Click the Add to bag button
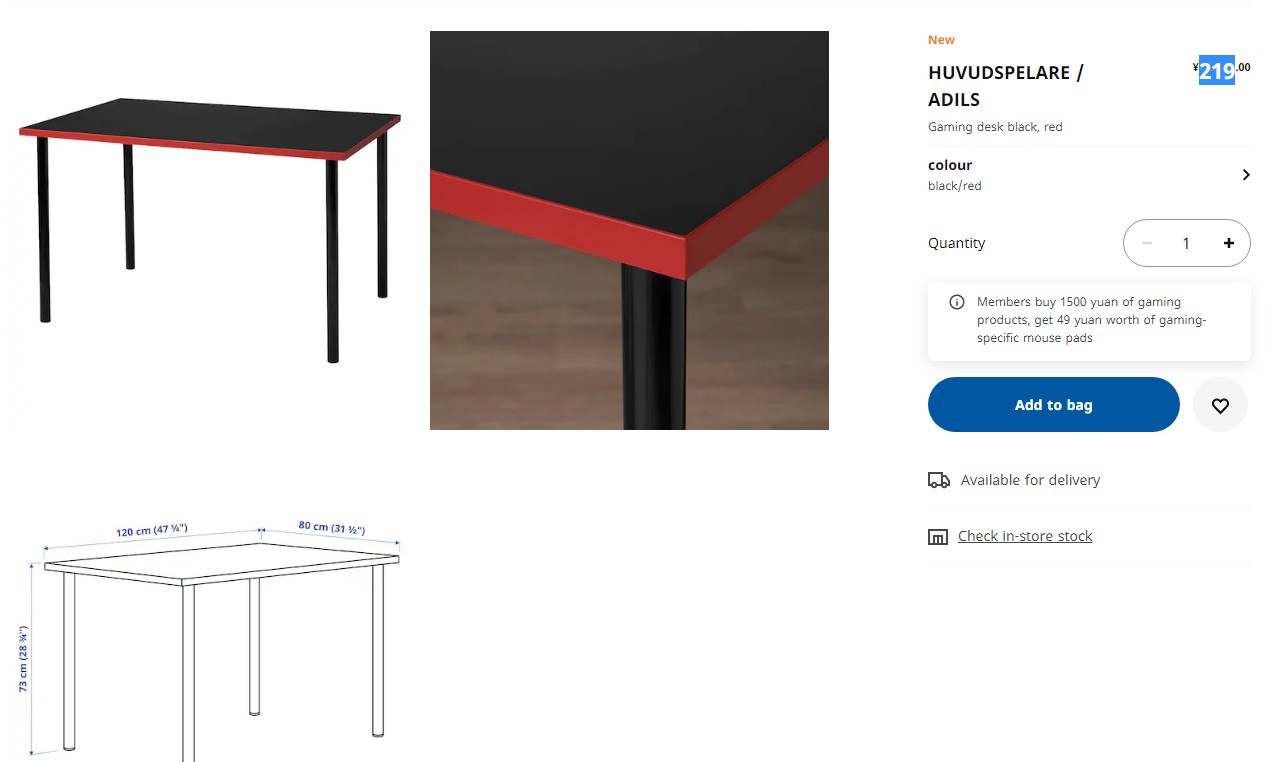The height and width of the screenshot is (762, 1271). pyautogui.click(x=1054, y=405)
